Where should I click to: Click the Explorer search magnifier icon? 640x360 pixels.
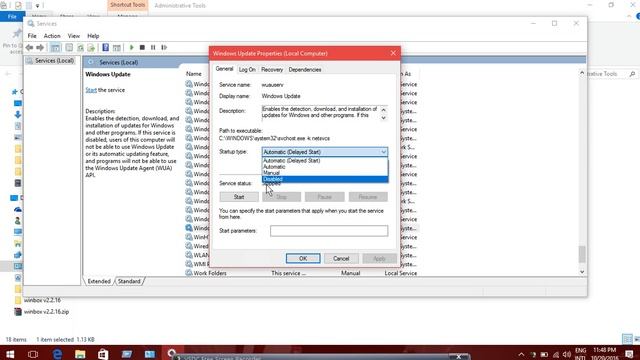pos(632,74)
